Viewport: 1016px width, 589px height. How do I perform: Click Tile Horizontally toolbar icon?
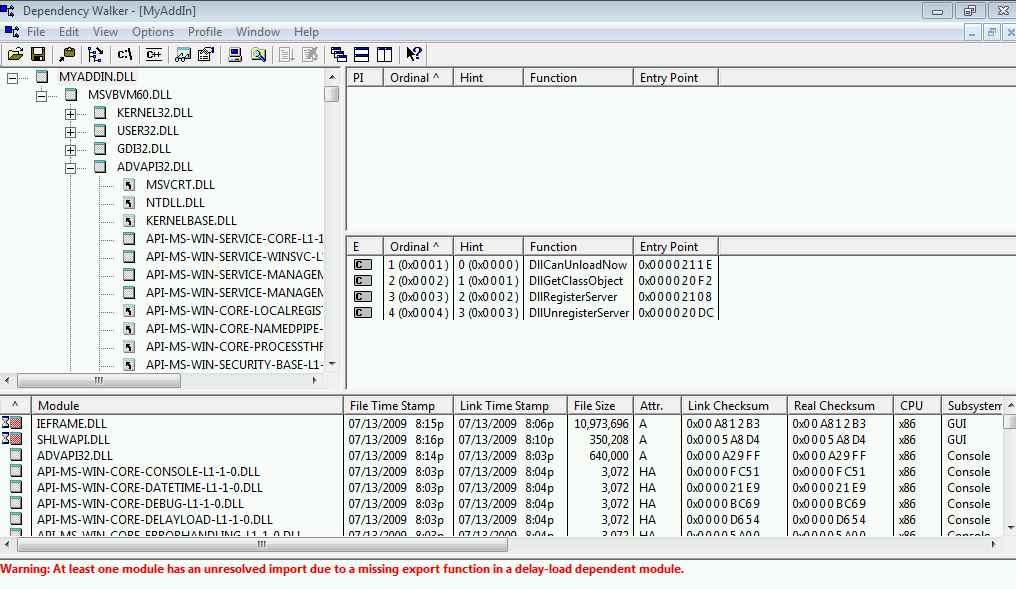(x=362, y=54)
